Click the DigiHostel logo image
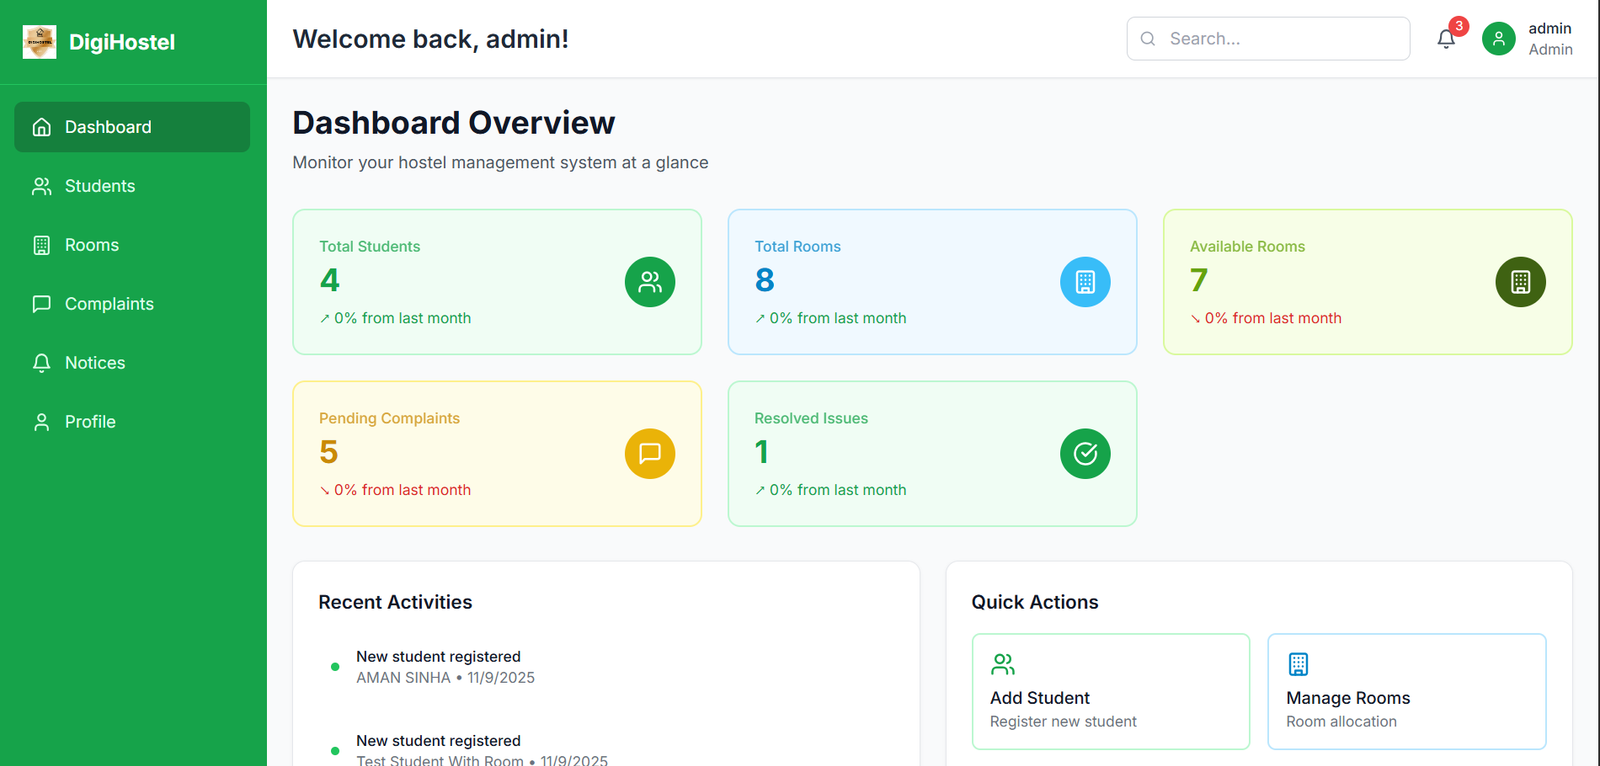Screen dimensions: 1600x766 [x=39, y=42]
